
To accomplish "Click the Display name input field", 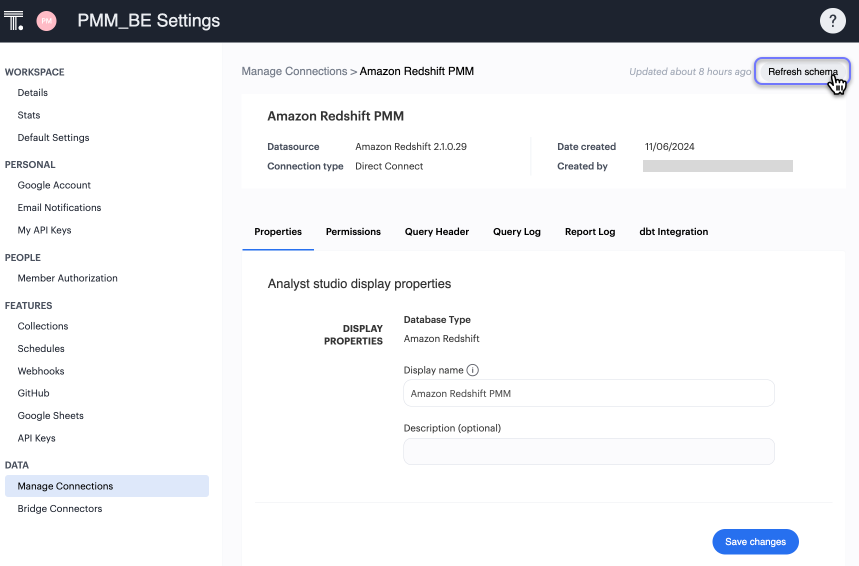I will coord(589,394).
